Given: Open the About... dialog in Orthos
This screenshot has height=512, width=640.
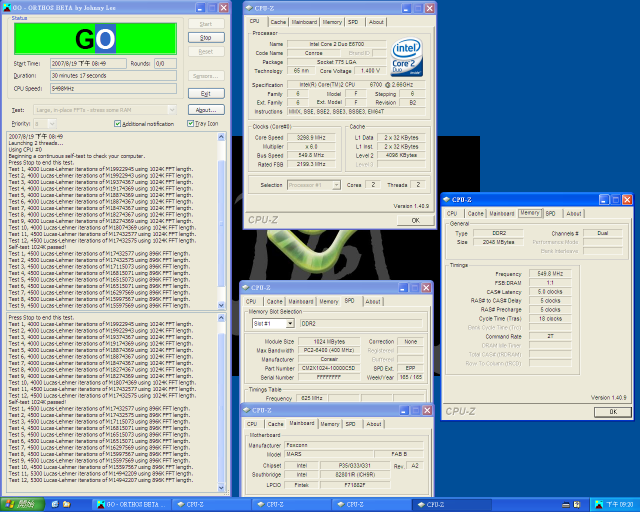Looking at the screenshot, I should point(206,110).
